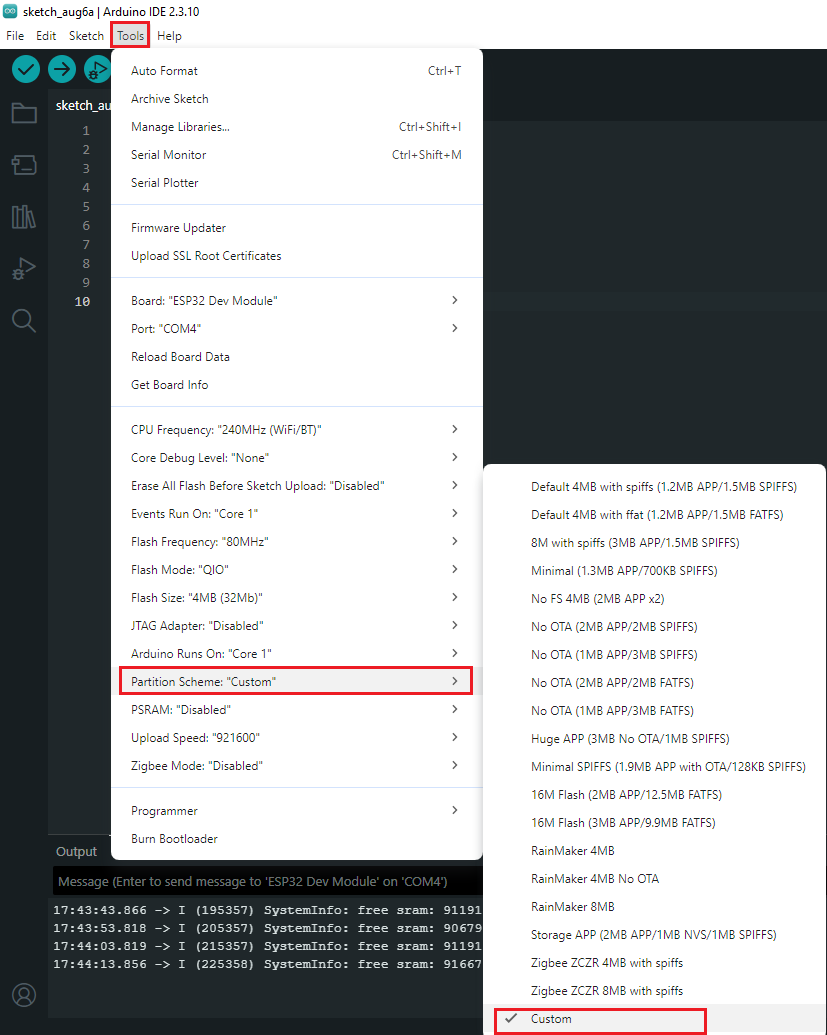Open the Search magnifier sidebar icon

pos(24,321)
